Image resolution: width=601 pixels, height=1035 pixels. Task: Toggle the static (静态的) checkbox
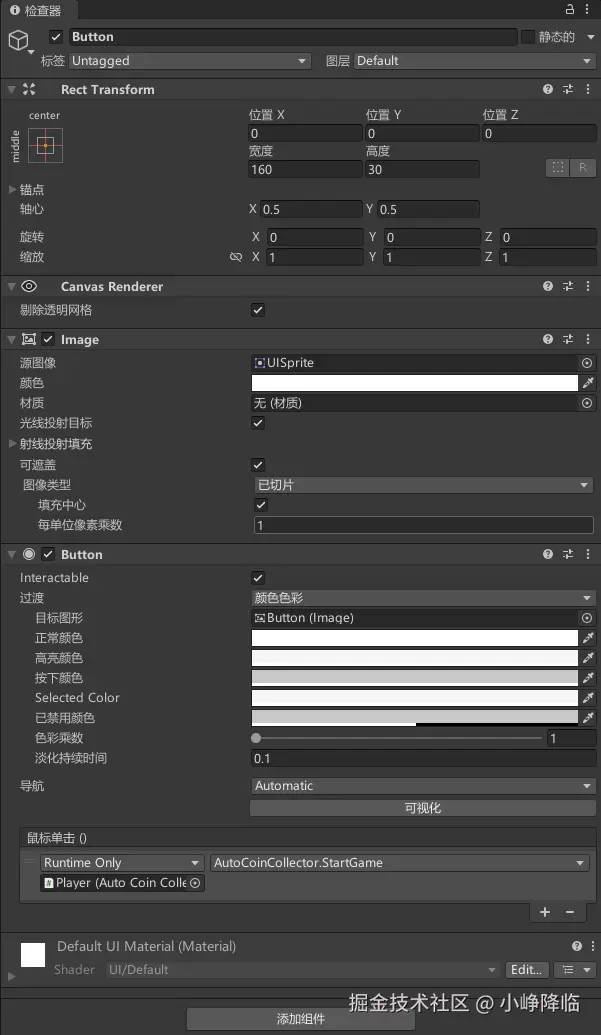[528, 37]
